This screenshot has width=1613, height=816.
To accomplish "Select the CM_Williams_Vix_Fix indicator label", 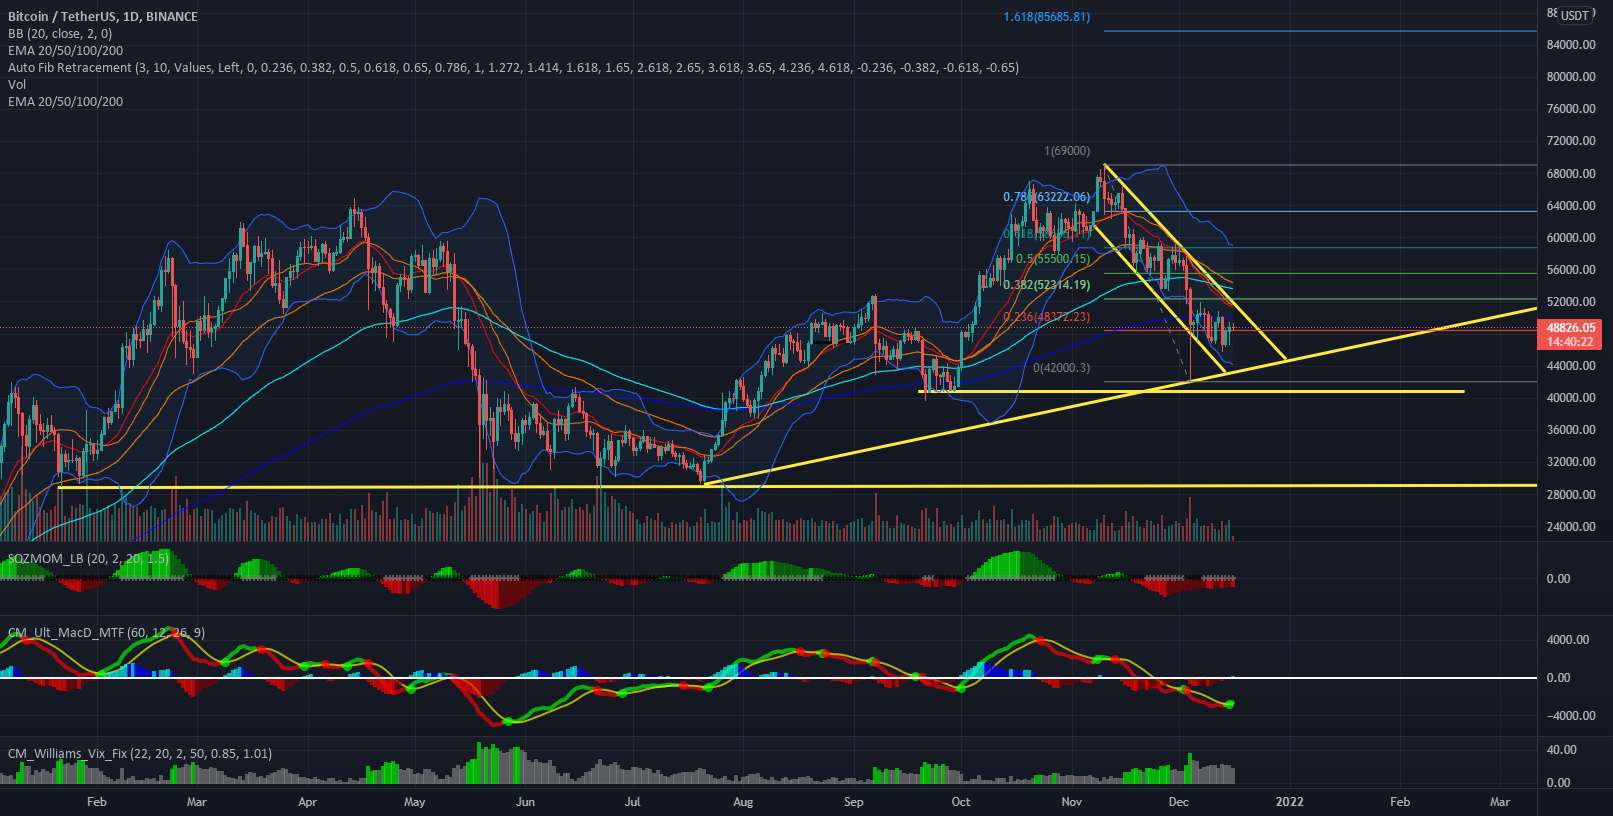I will 140,753.
